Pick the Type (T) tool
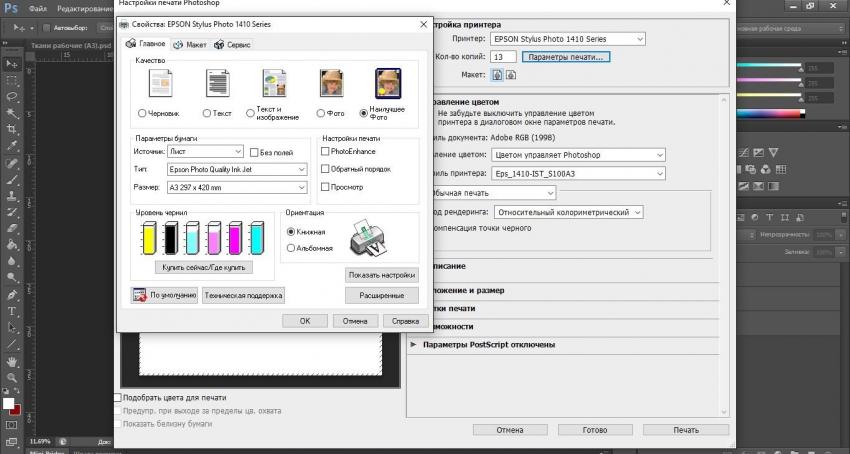Viewport: 850px width, 454px height. (12, 311)
